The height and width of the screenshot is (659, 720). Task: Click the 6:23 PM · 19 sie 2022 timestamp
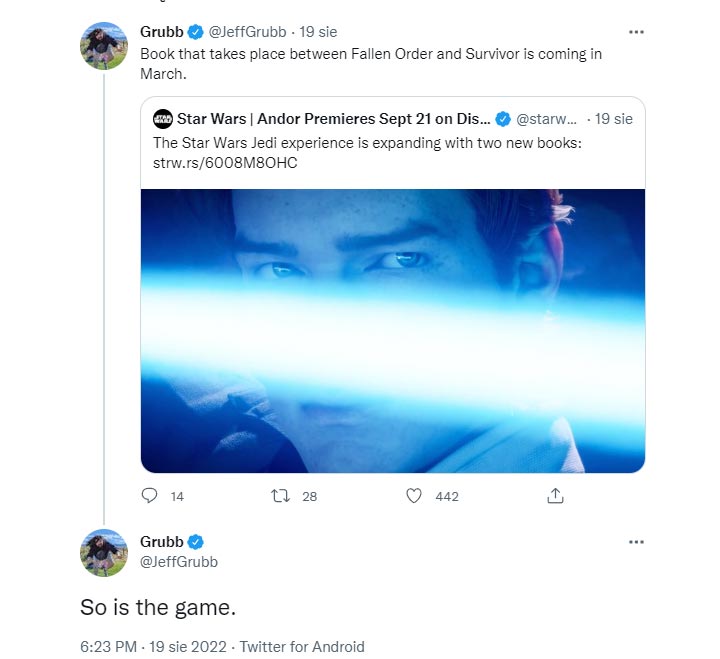pyautogui.click(x=155, y=647)
